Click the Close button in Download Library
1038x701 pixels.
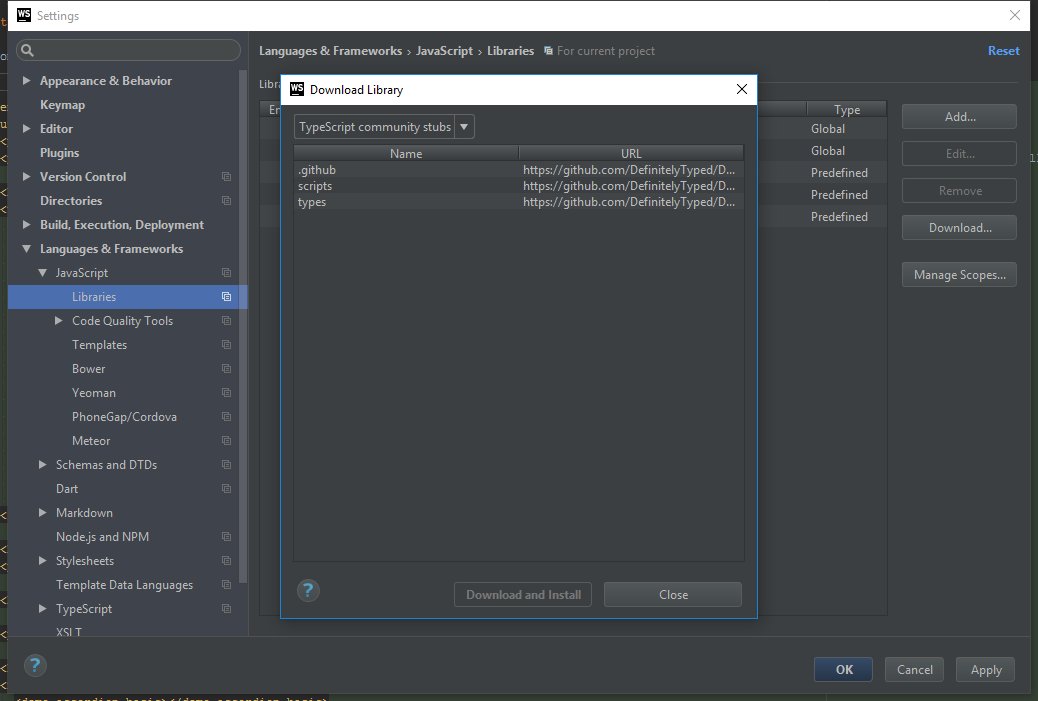pos(673,594)
